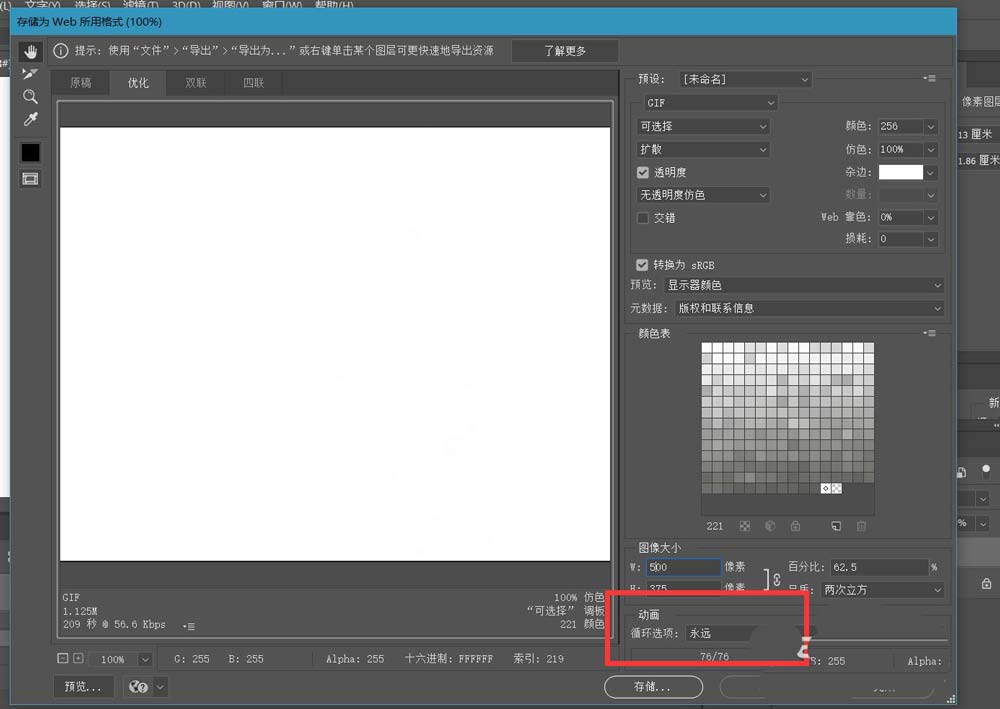The width and height of the screenshot is (1000, 709).
Task: Click the delete color trash icon
Action: click(862, 526)
